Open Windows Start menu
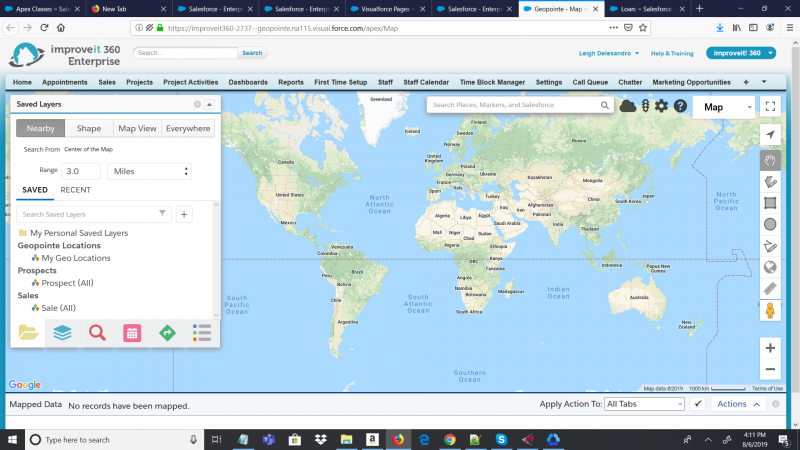Image resolution: width=800 pixels, height=450 pixels. (x=12, y=439)
